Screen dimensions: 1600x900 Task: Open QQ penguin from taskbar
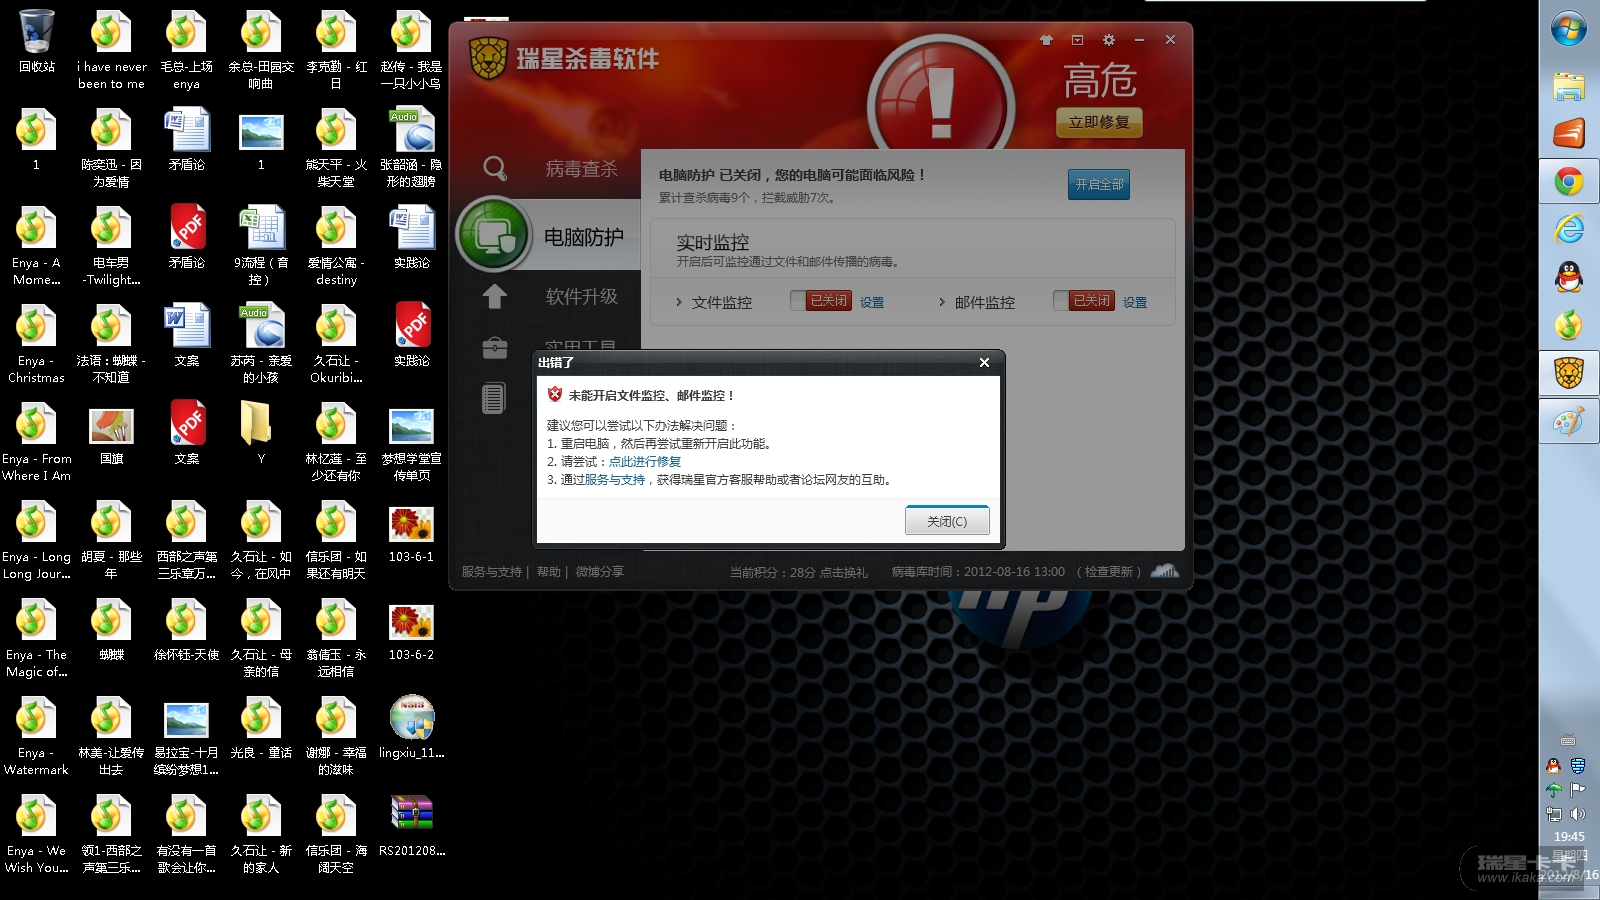[1569, 277]
